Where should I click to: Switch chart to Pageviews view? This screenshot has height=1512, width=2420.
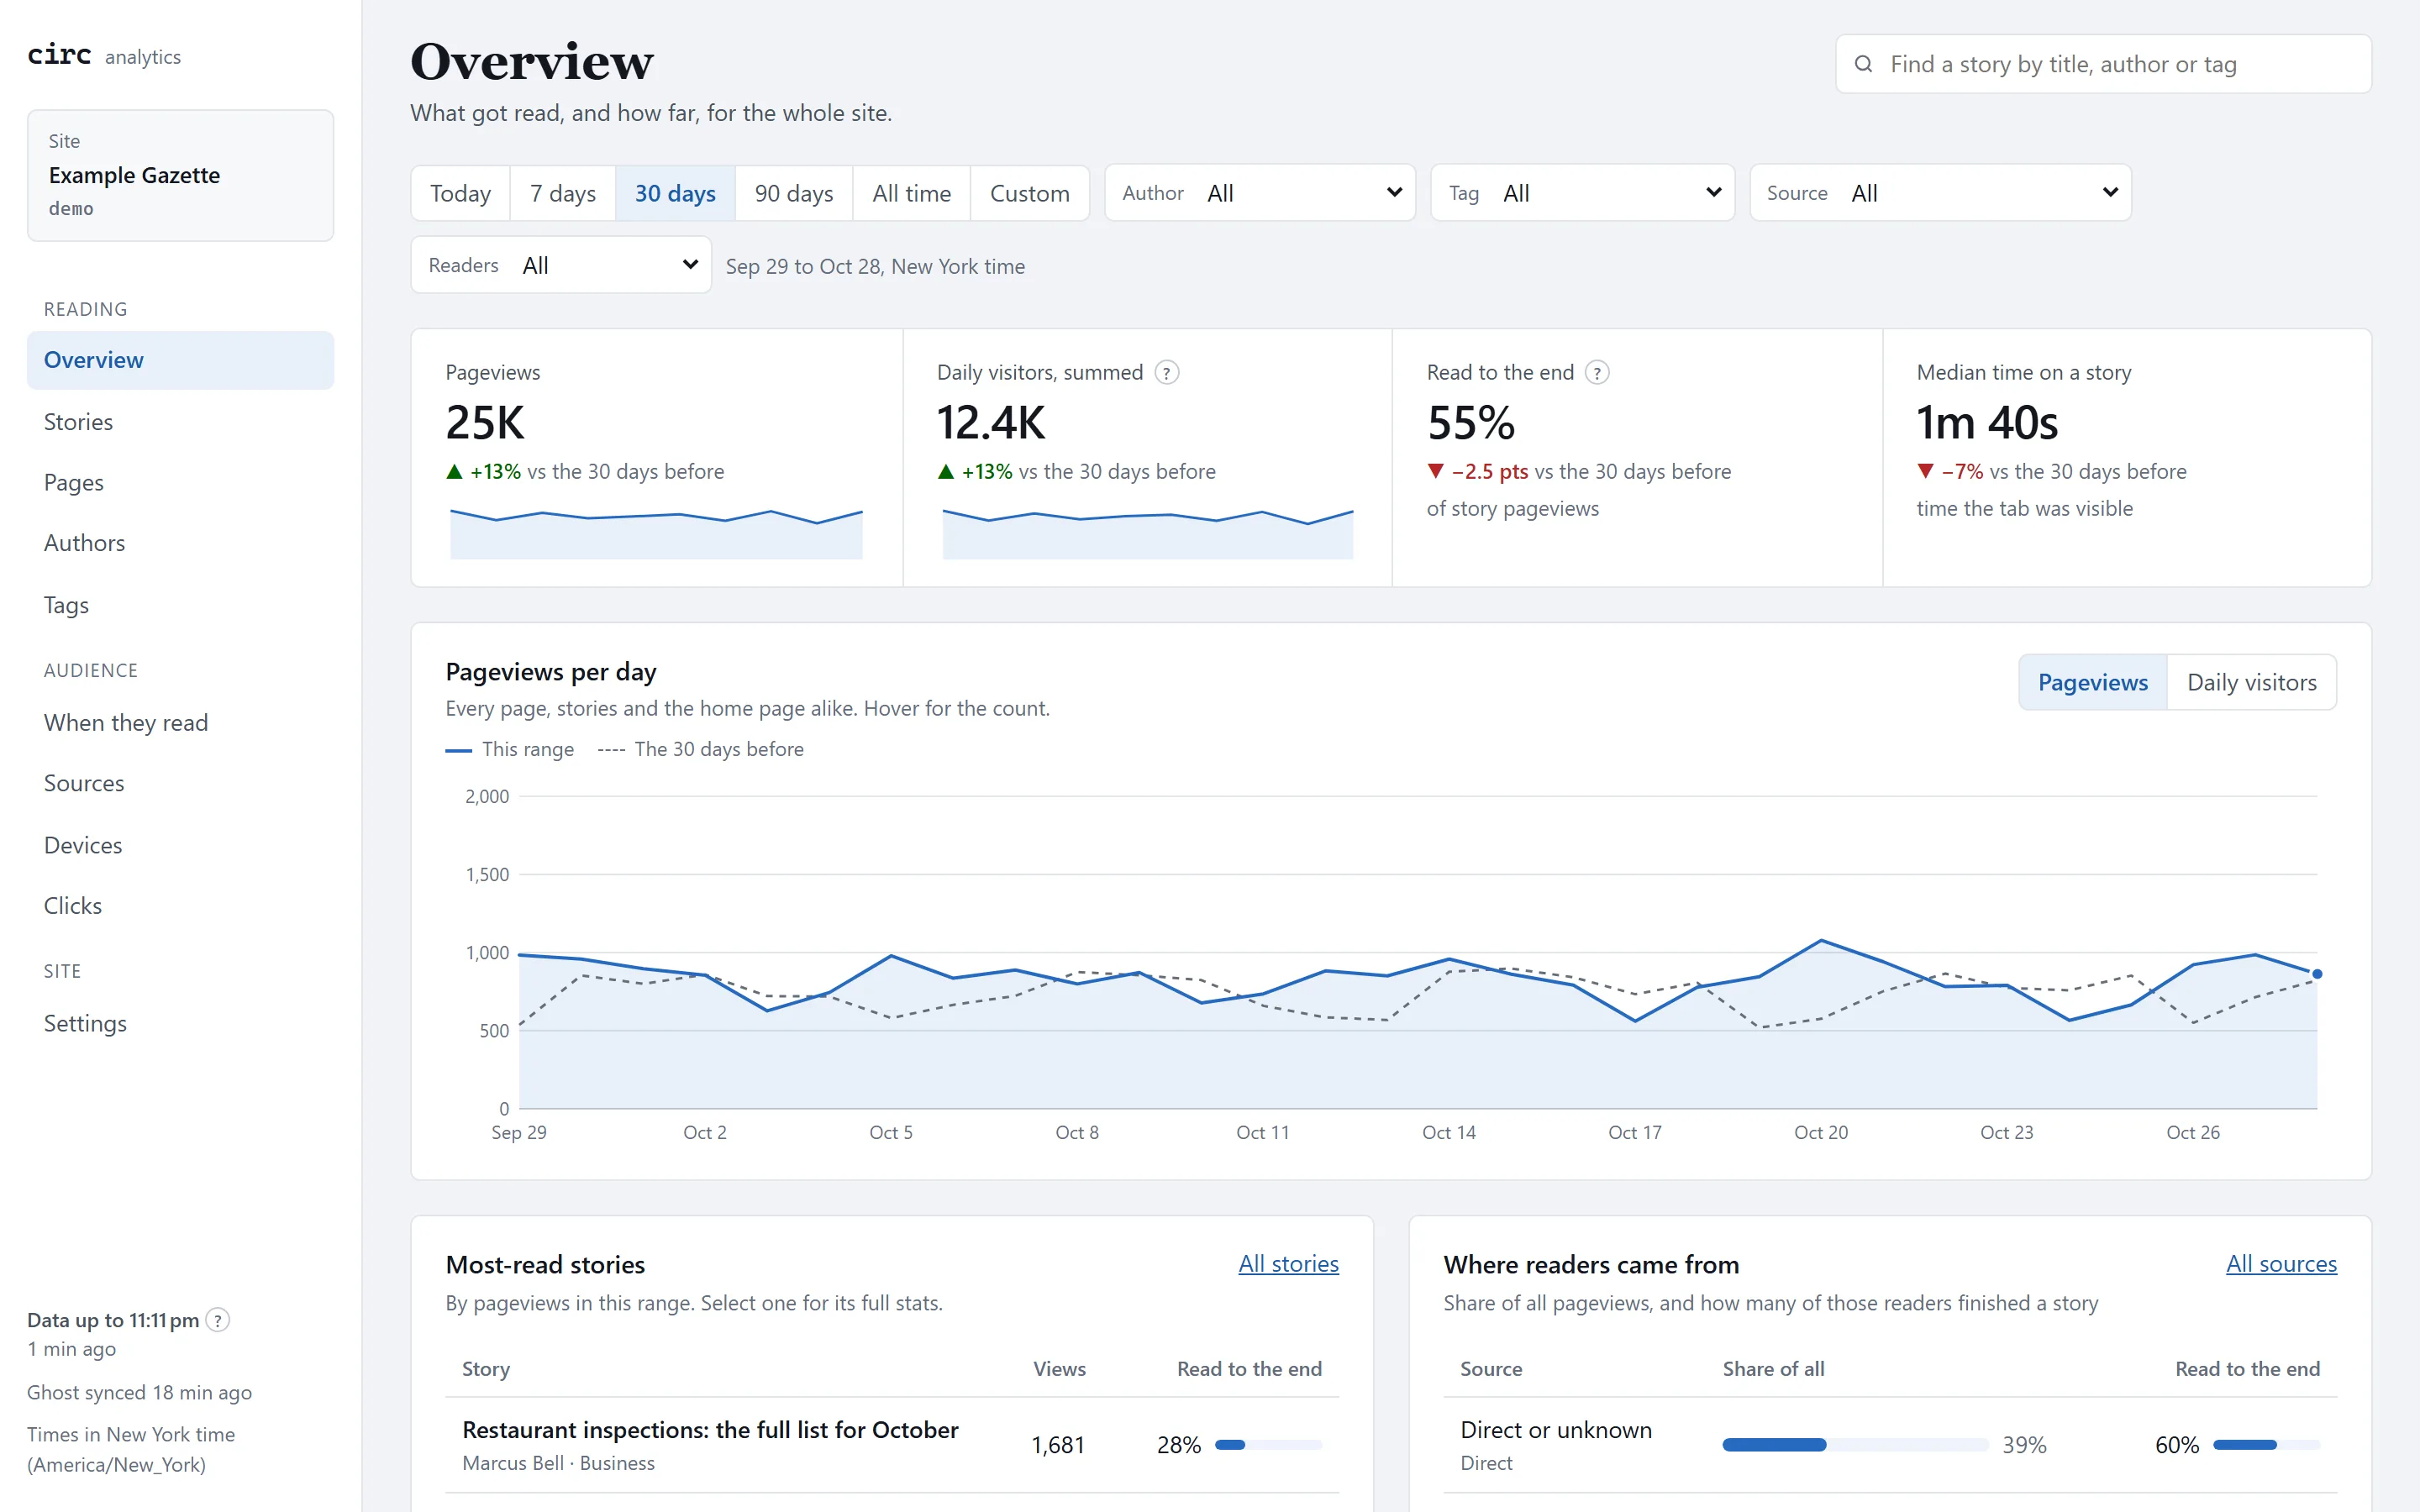point(2093,682)
